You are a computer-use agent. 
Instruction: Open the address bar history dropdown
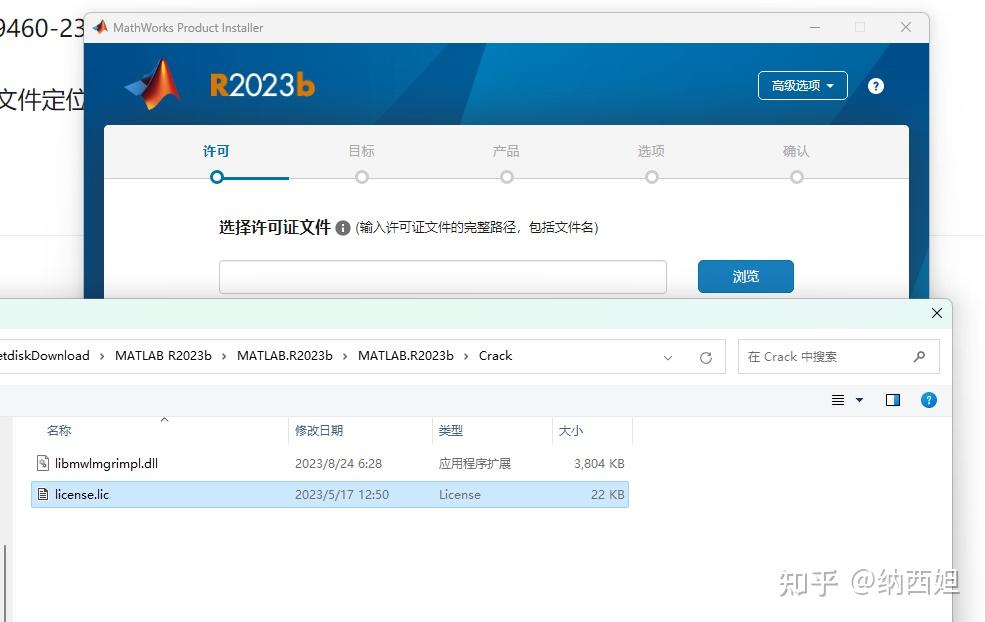(668, 357)
